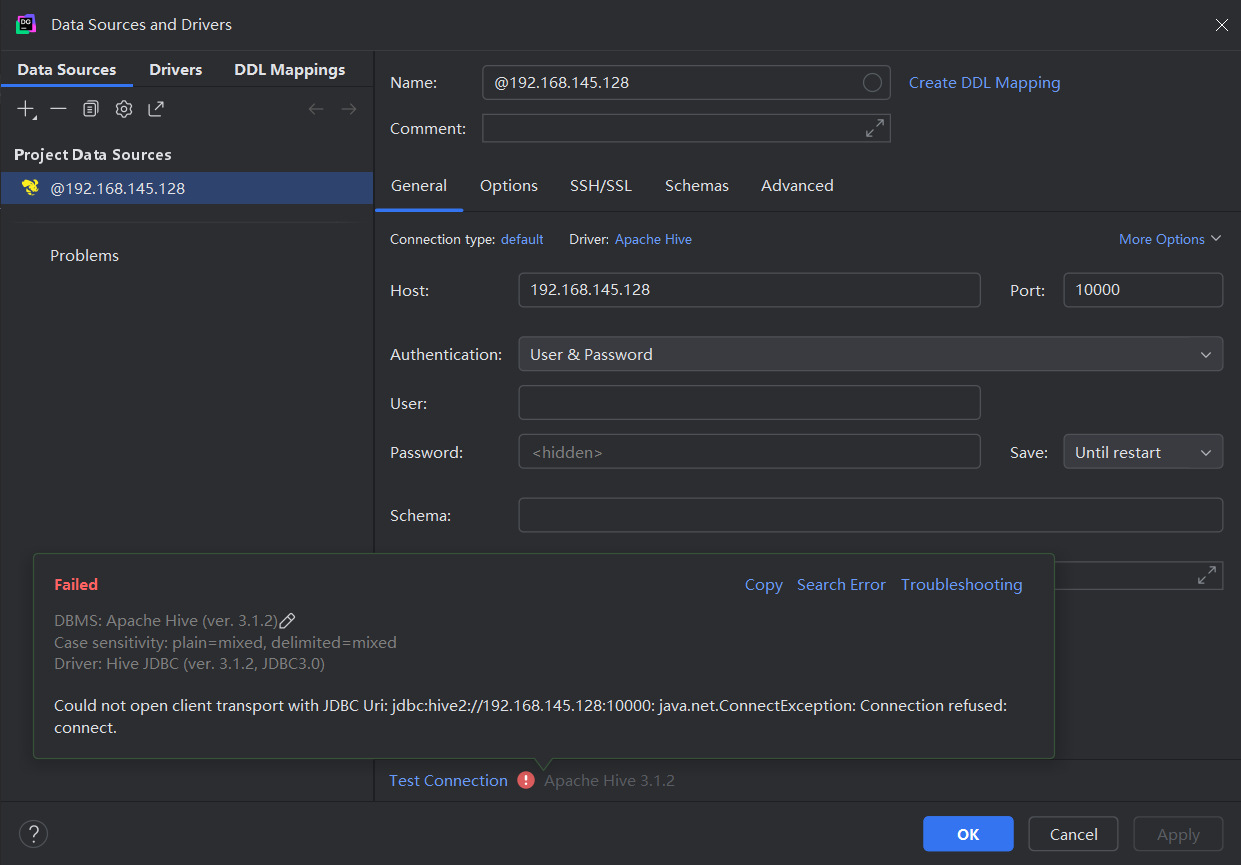Click Copy in the error popup
Image resolution: width=1241 pixels, height=865 pixels.
point(763,585)
